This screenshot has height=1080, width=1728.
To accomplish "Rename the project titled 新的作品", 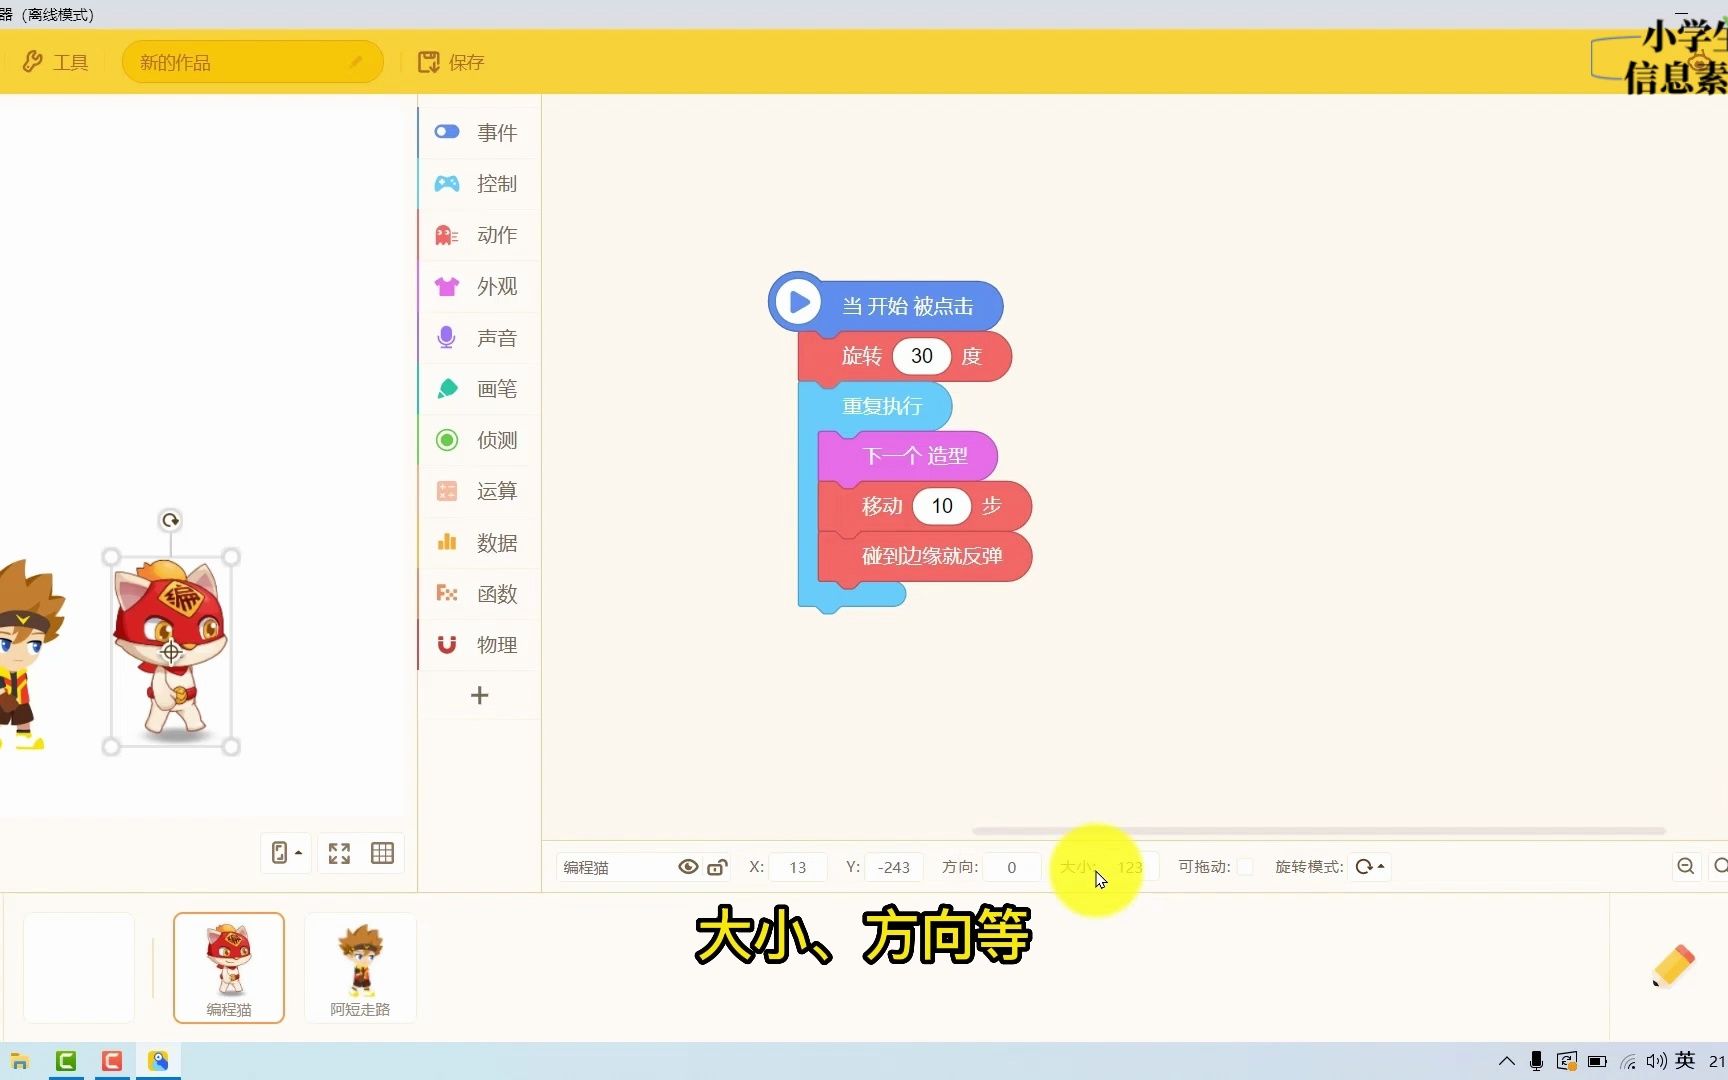I will (x=250, y=61).
